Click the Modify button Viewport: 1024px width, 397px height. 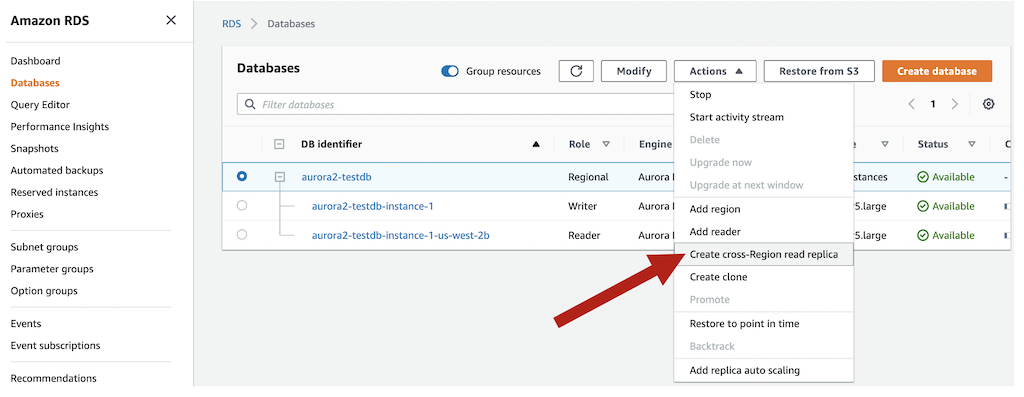(634, 71)
